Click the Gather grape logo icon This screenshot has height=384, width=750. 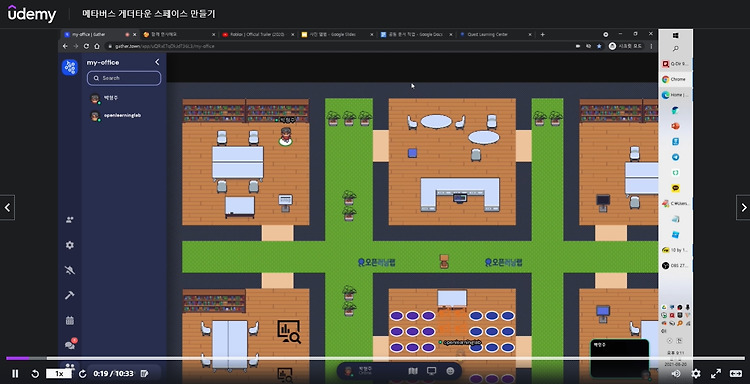pyautogui.click(x=70, y=67)
